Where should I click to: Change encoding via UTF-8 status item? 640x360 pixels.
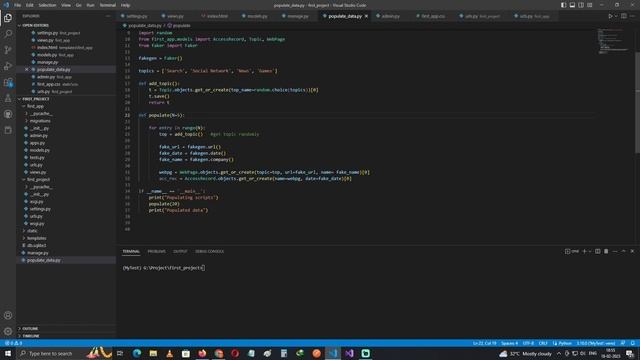pyautogui.click(x=528, y=343)
